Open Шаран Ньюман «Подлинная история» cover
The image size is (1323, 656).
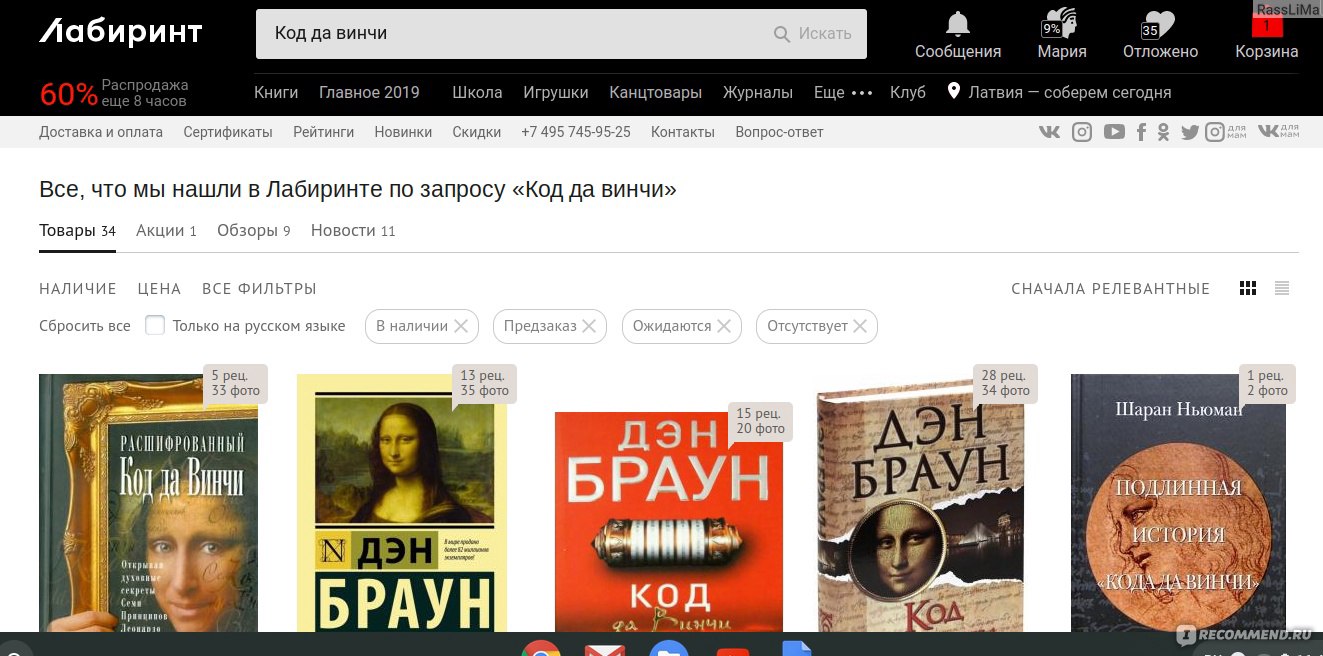[x=1178, y=503]
